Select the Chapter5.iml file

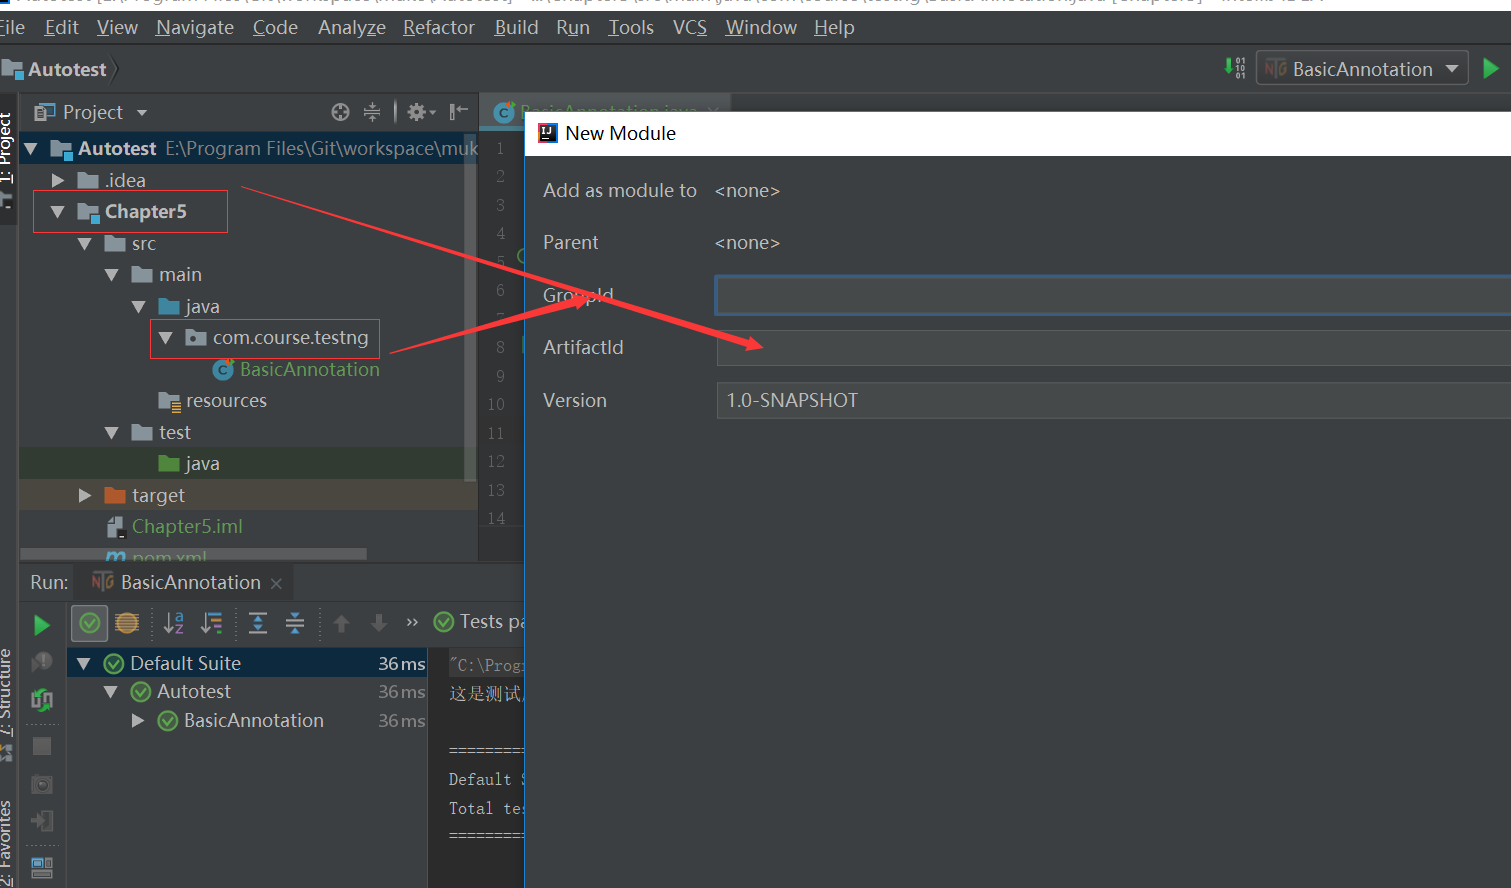tap(187, 527)
